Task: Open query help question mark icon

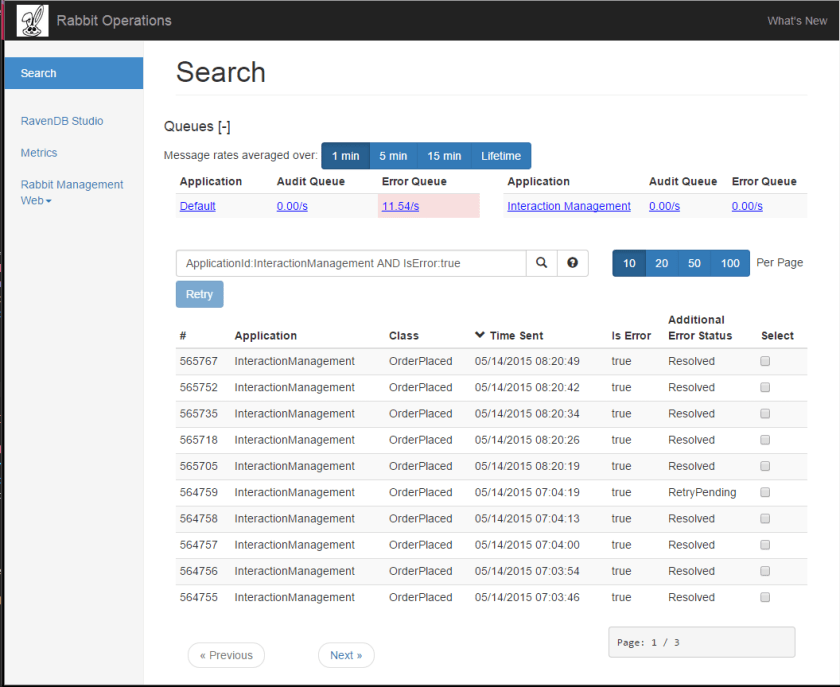Action: point(572,263)
